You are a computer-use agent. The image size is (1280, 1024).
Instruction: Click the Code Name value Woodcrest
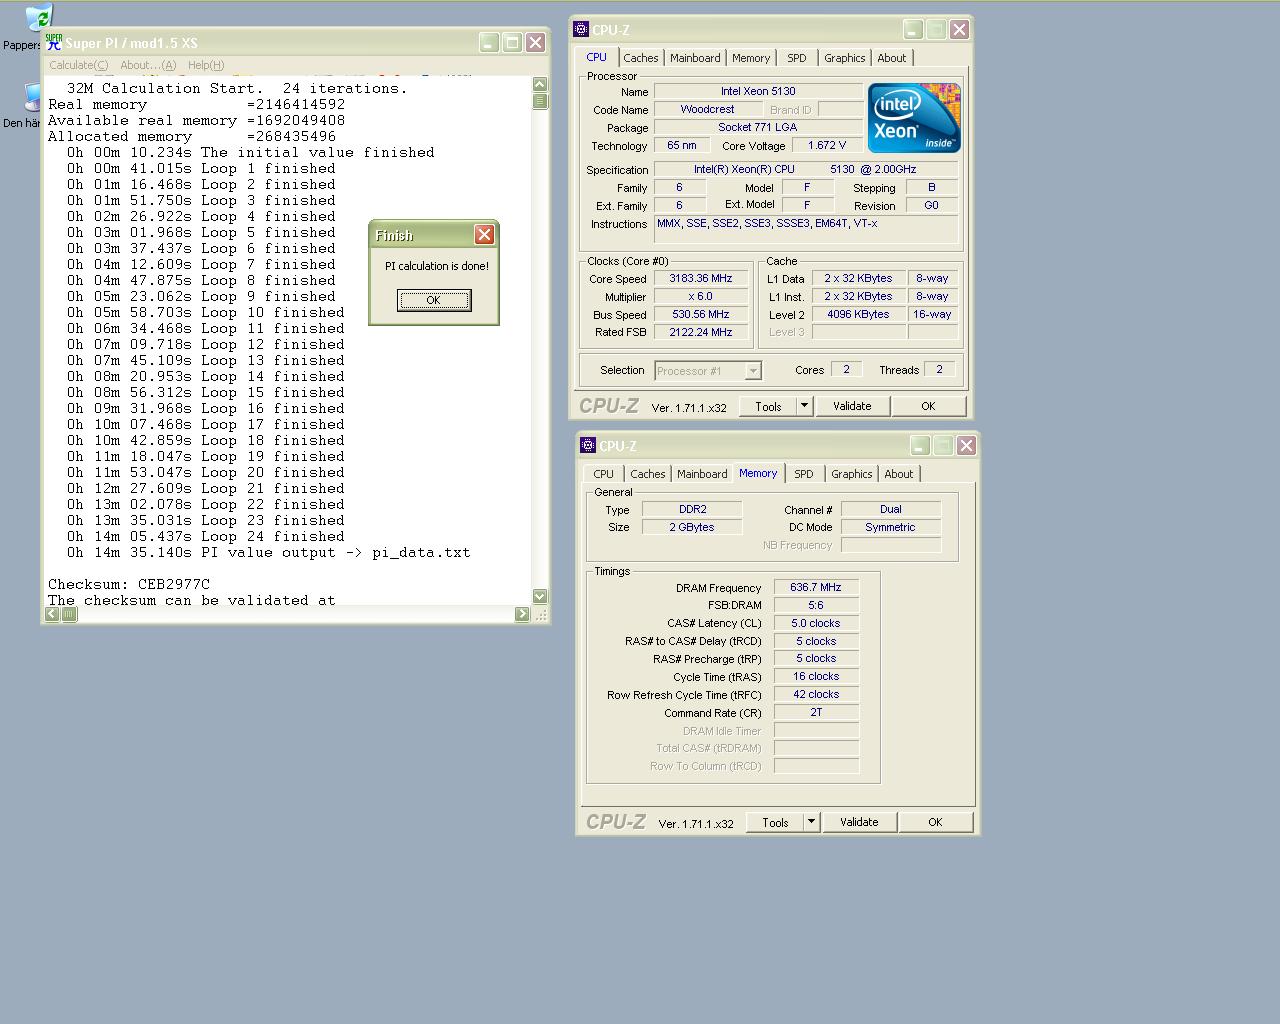coord(707,109)
